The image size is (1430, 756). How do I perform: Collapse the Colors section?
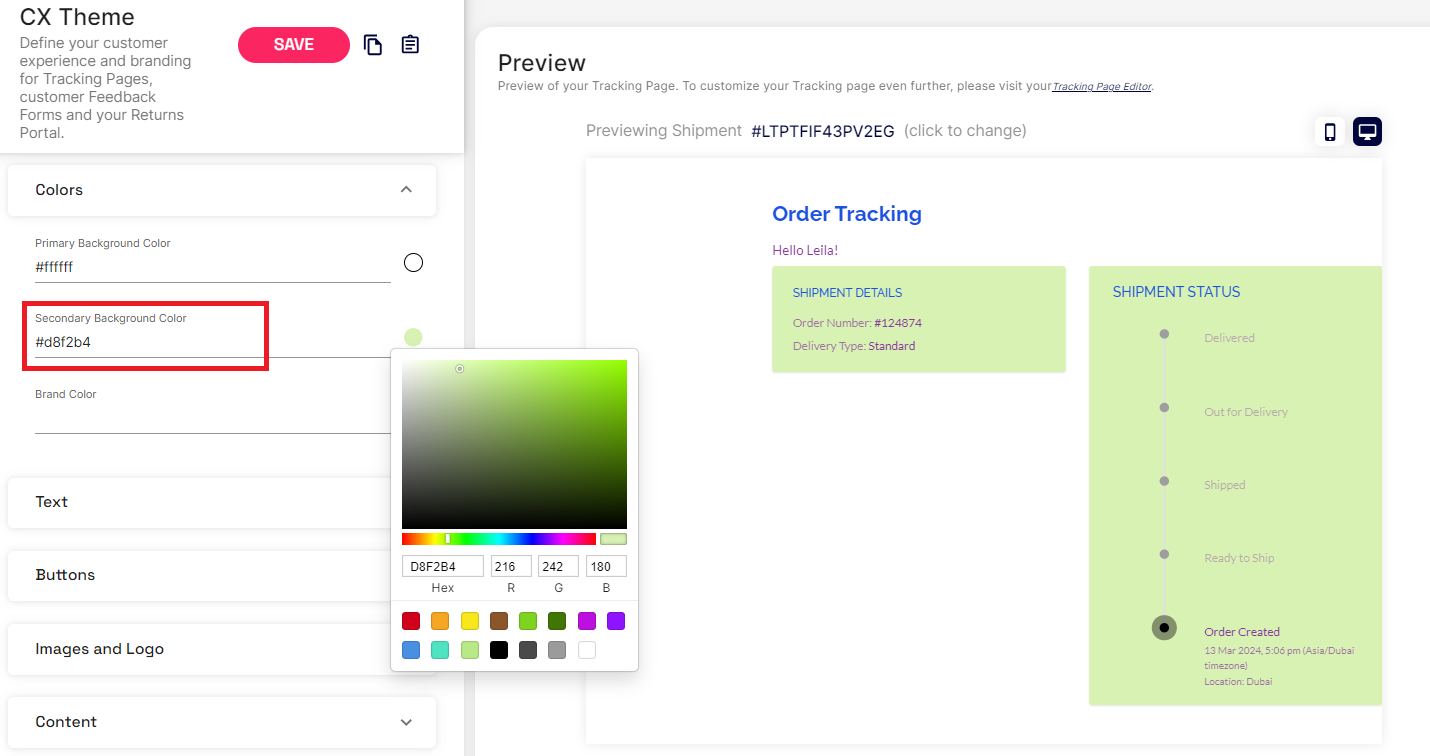pyautogui.click(x=406, y=190)
